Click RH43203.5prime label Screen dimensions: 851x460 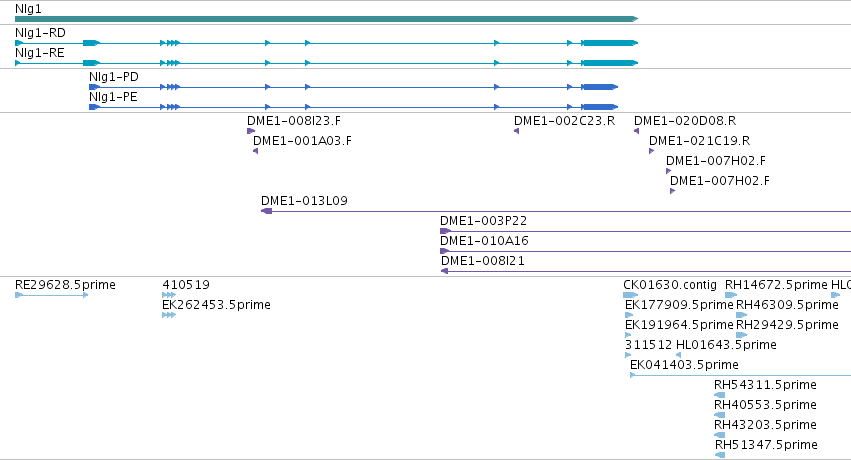tap(765, 424)
